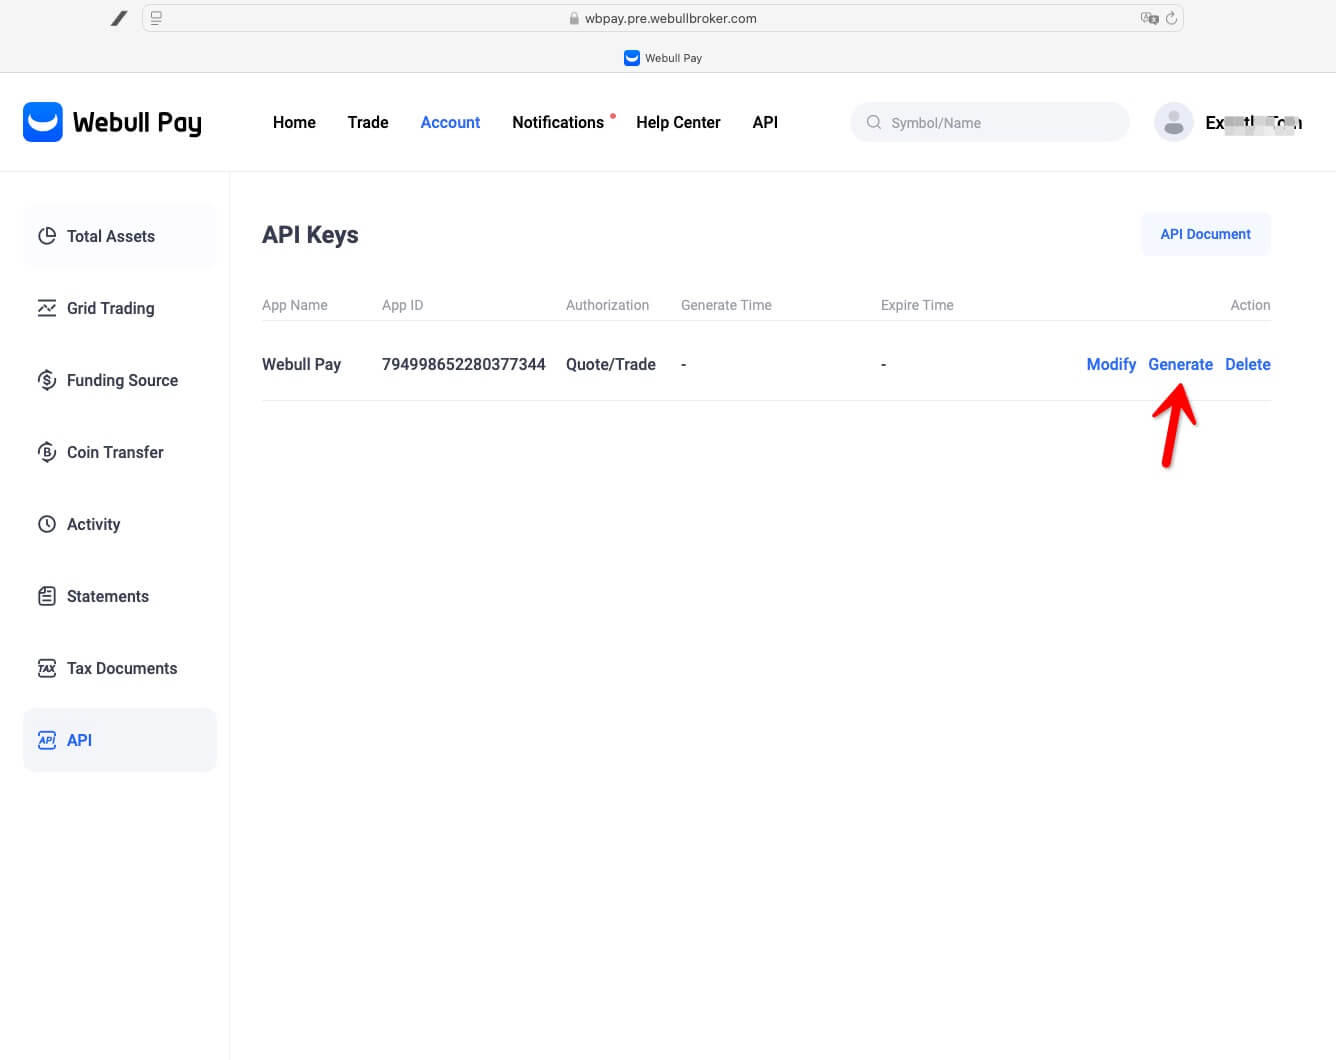This screenshot has width=1336, height=1060.
Task: Click the Activity clock icon
Action: pos(47,524)
